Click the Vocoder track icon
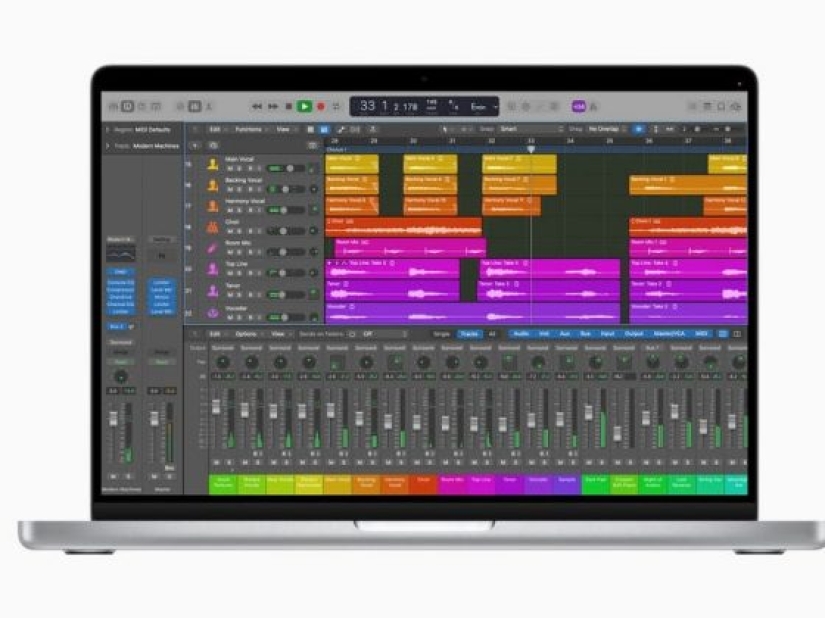Screen dimensions: 825x618 [213, 311]
